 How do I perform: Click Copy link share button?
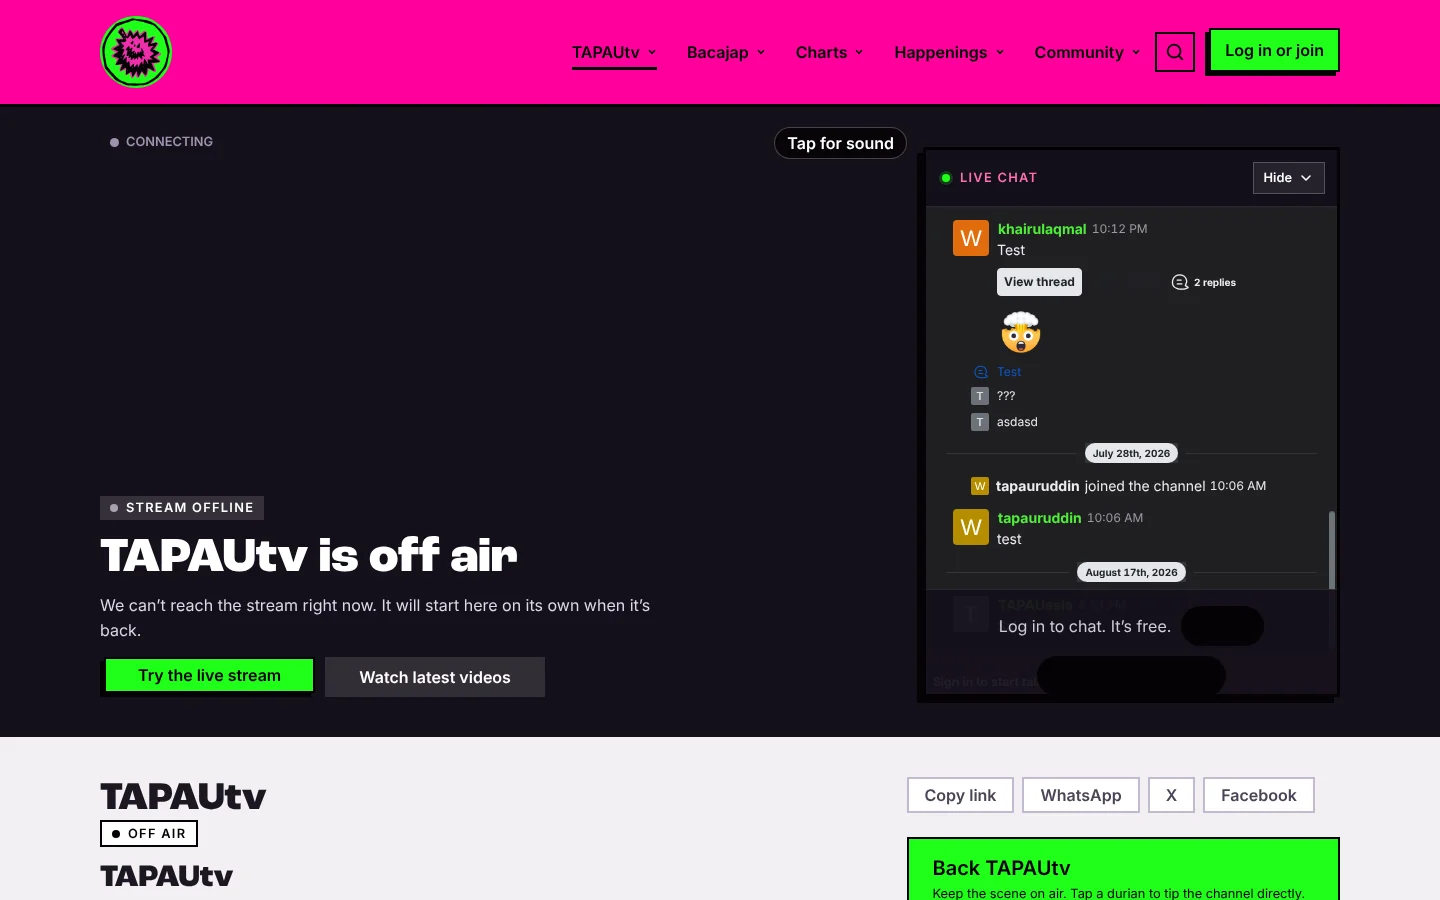tap(960, 795)
